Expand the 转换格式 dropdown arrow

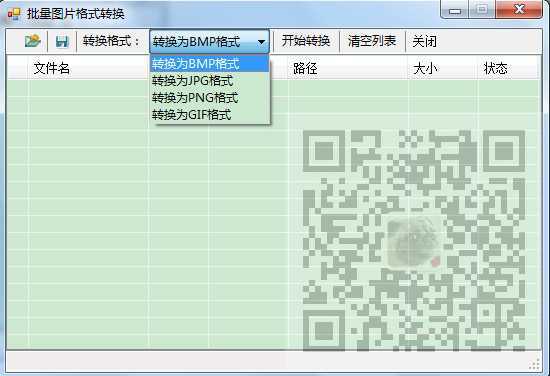[x=261, y=42]
